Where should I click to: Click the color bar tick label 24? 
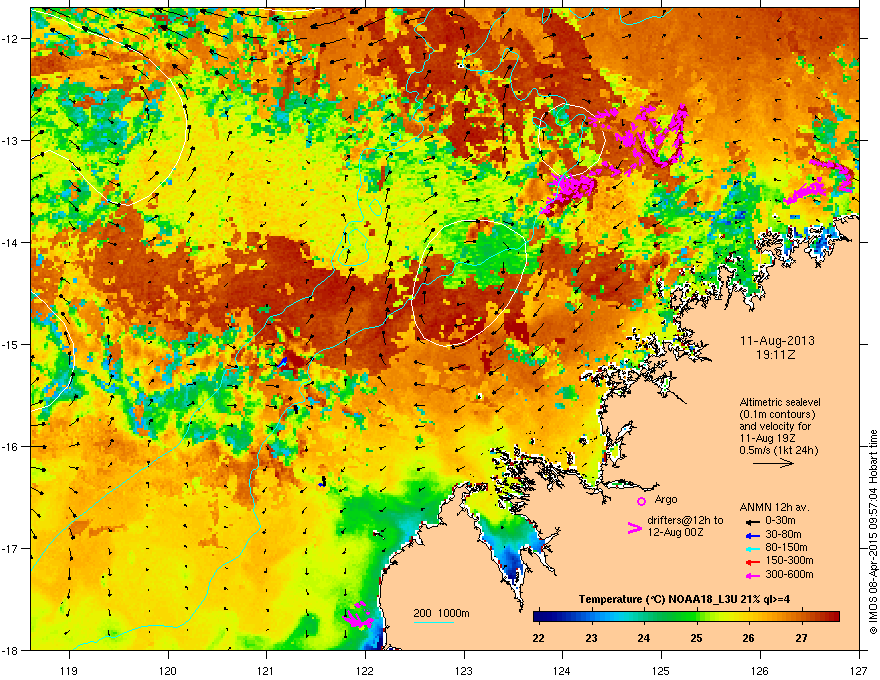click(x=644, y=638)
